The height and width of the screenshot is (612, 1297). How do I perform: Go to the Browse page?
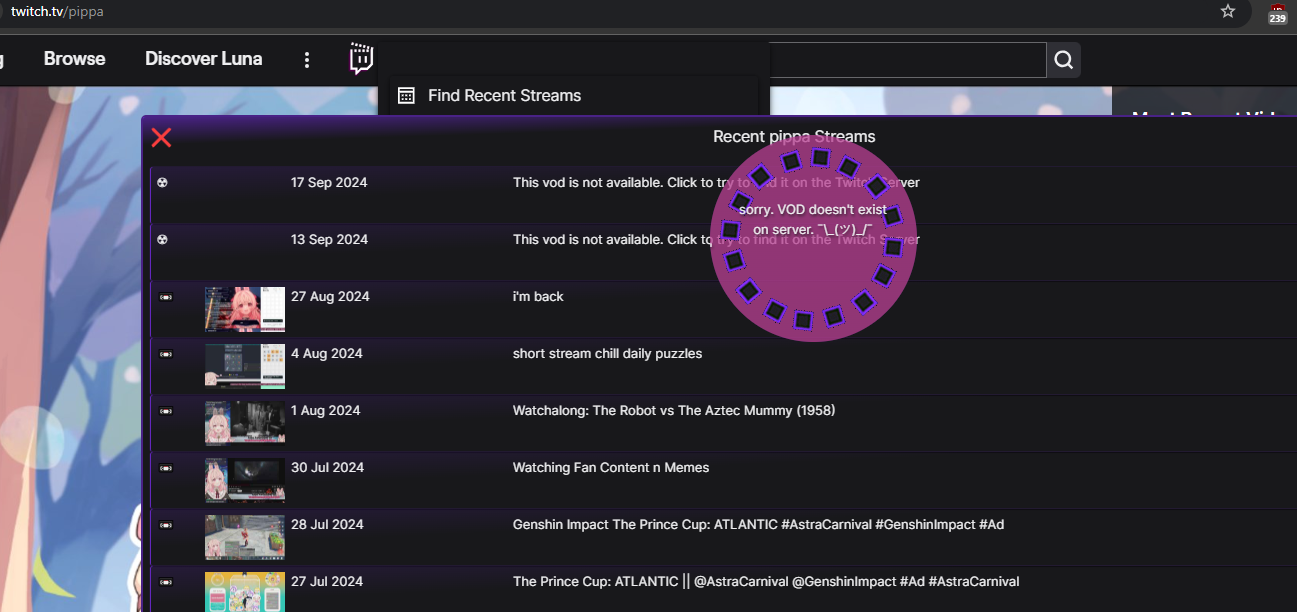click(x=74, y=59)
